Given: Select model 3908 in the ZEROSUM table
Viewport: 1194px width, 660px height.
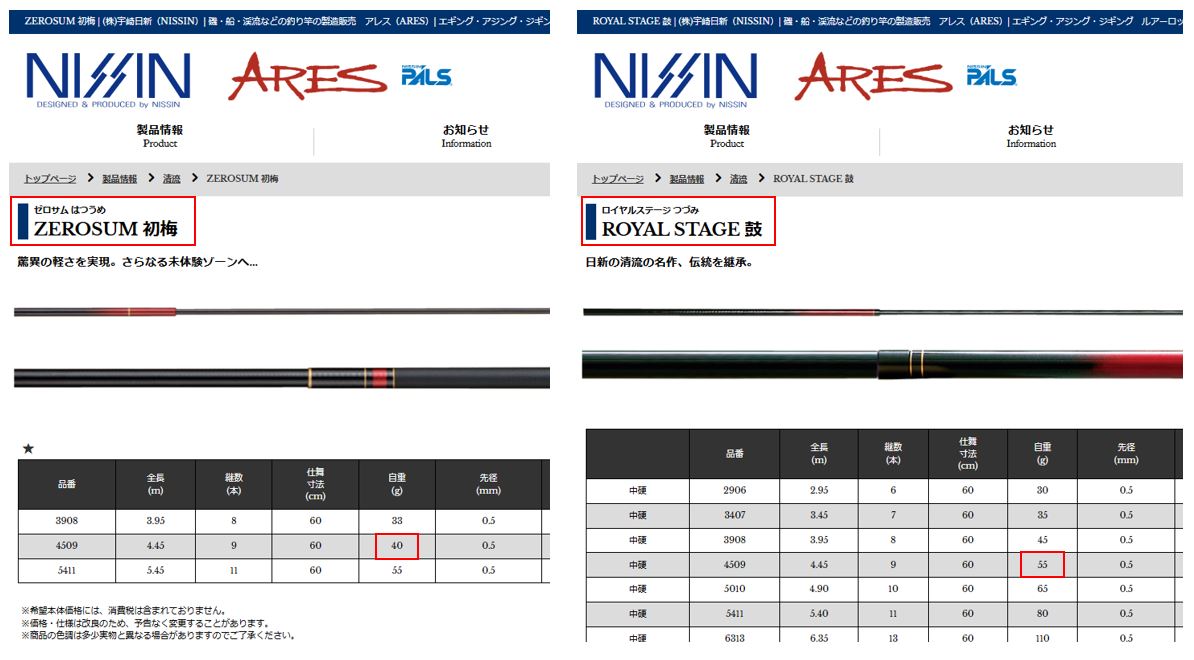Looking at the screenshot, I should (x=66, y=521).
